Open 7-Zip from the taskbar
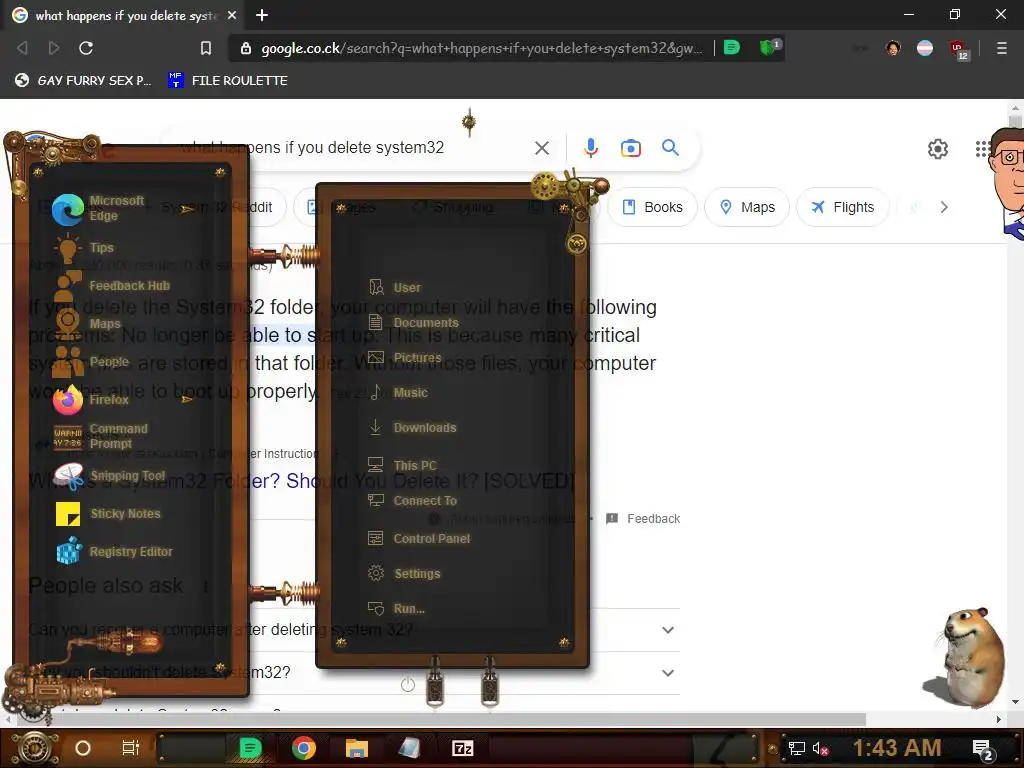This screenshot has height=768, width=1024. [462, 748]
